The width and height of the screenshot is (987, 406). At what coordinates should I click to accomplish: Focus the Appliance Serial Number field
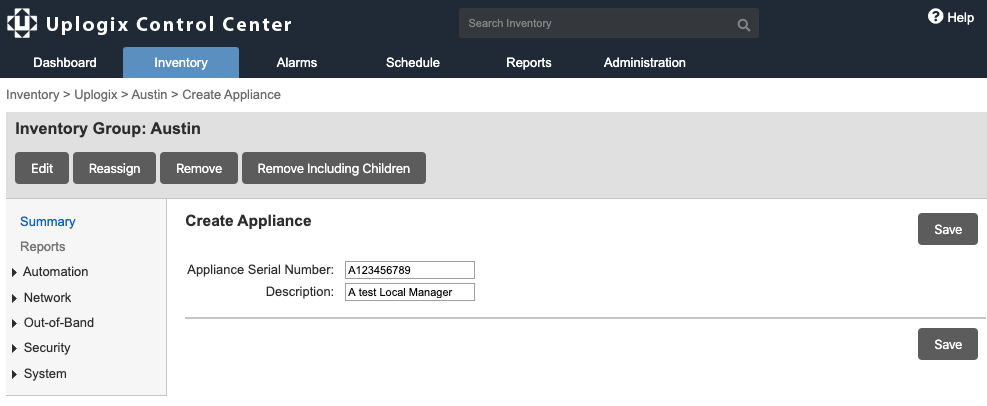[409, 270]
